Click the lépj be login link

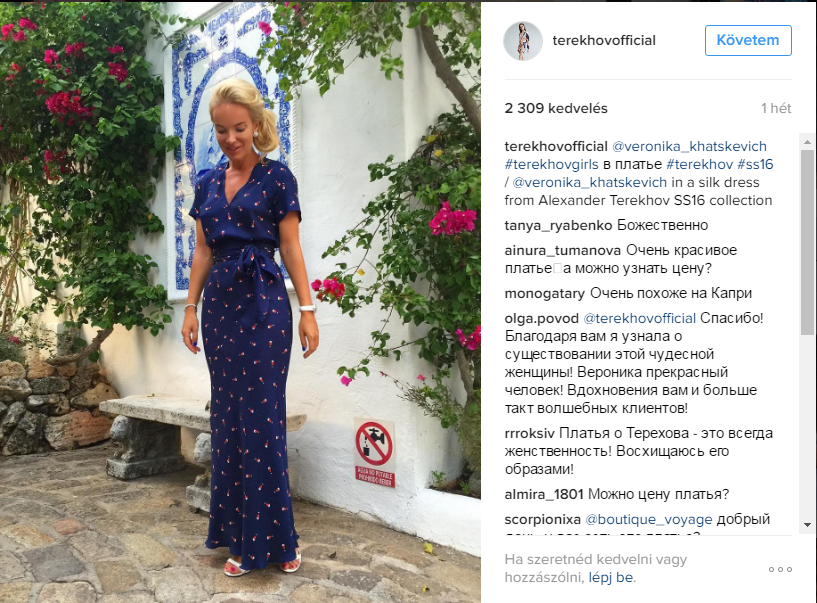coord(611,577)
